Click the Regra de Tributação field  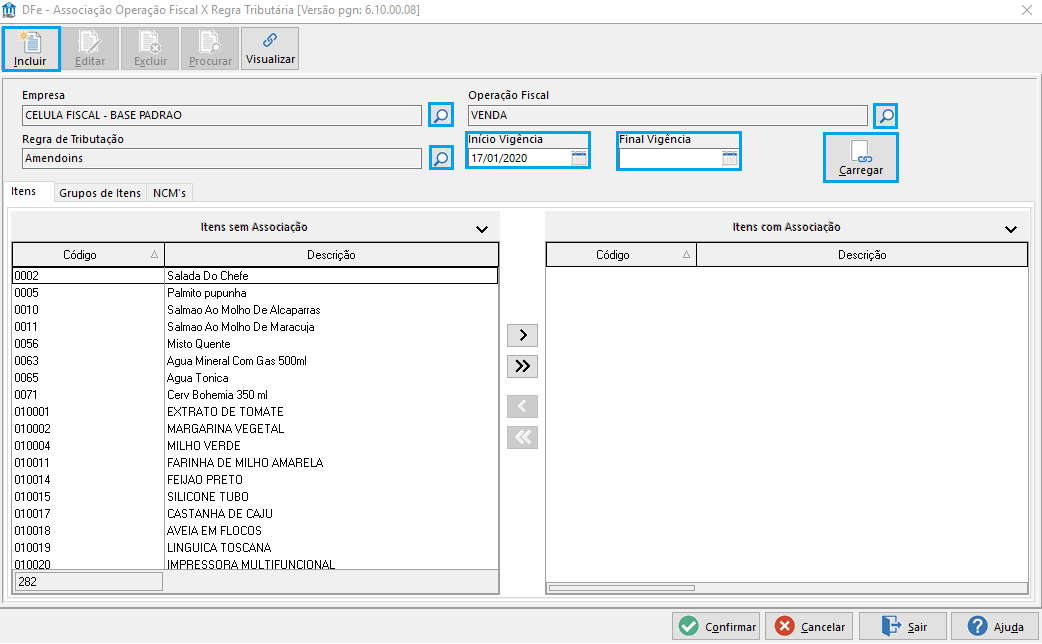click(222, 158)
